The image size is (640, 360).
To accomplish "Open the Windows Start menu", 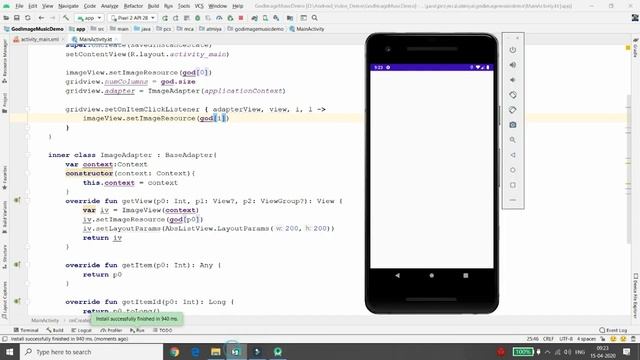I will click(9, 352).
